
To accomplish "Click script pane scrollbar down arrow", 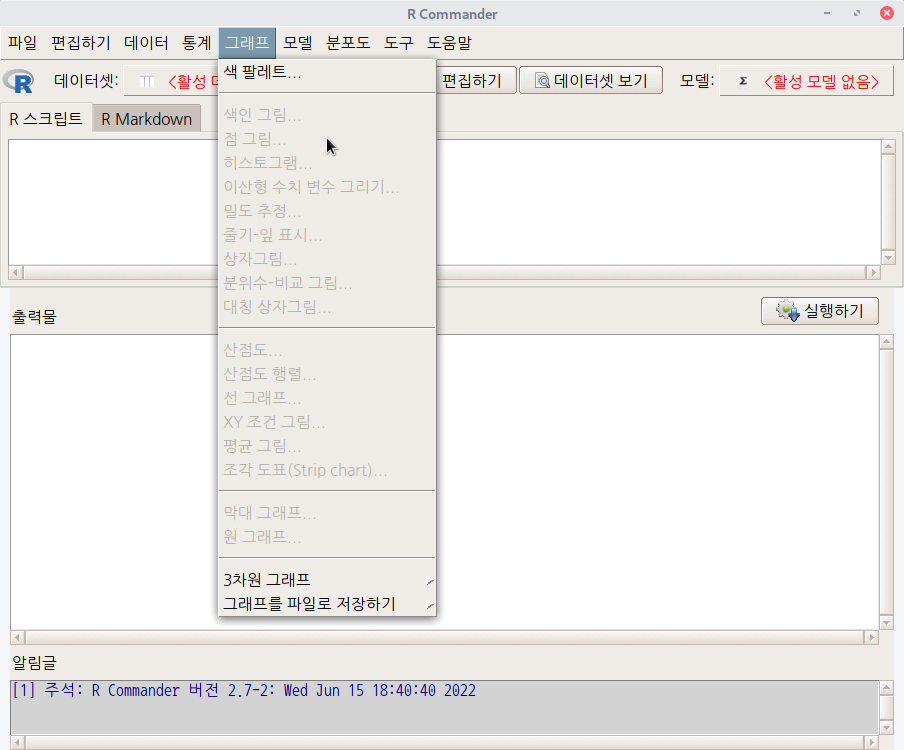I will click(888, 258).
